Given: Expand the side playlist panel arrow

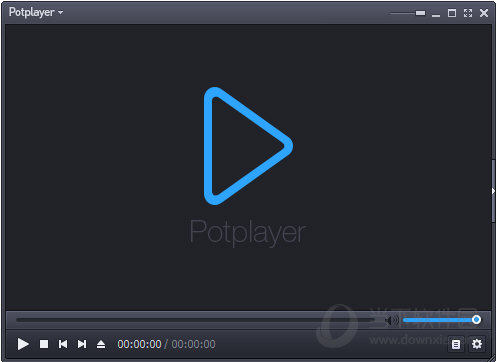Looking at the screenshot, I should (493, 191).
